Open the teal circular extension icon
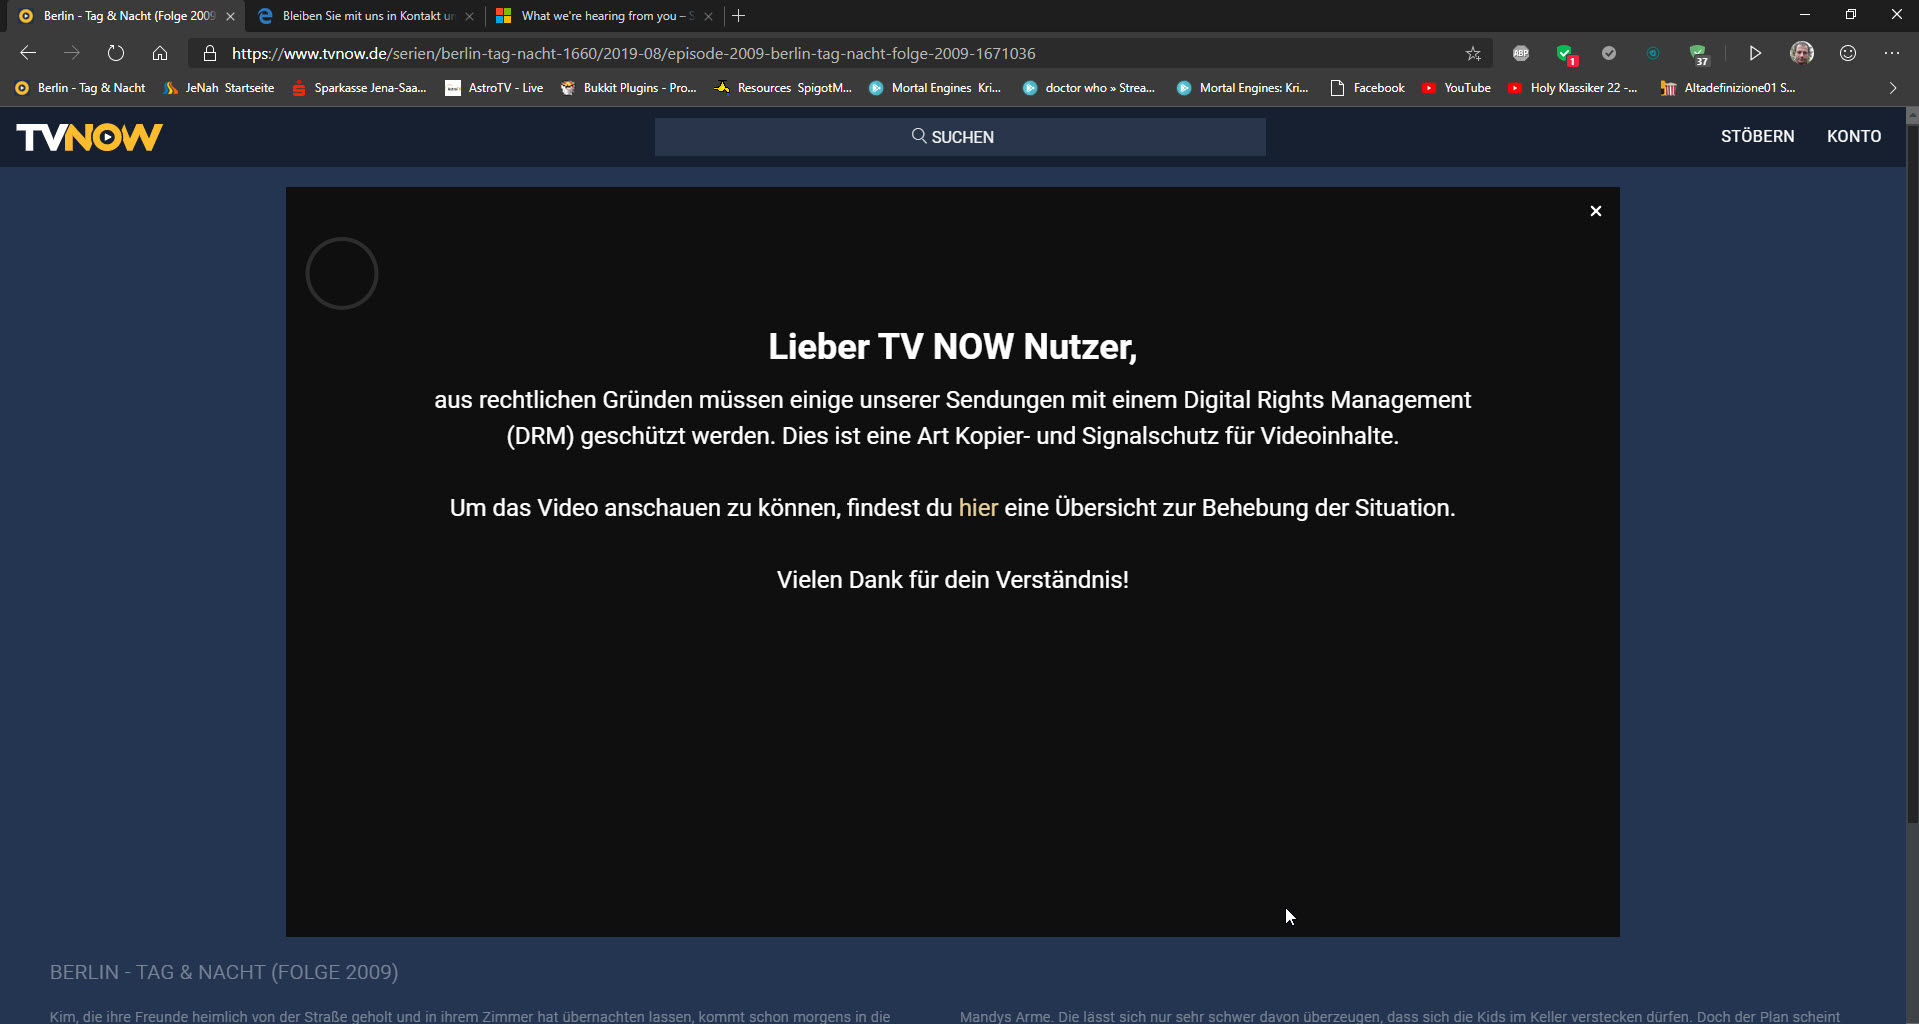 click(x=1653, y=53)
